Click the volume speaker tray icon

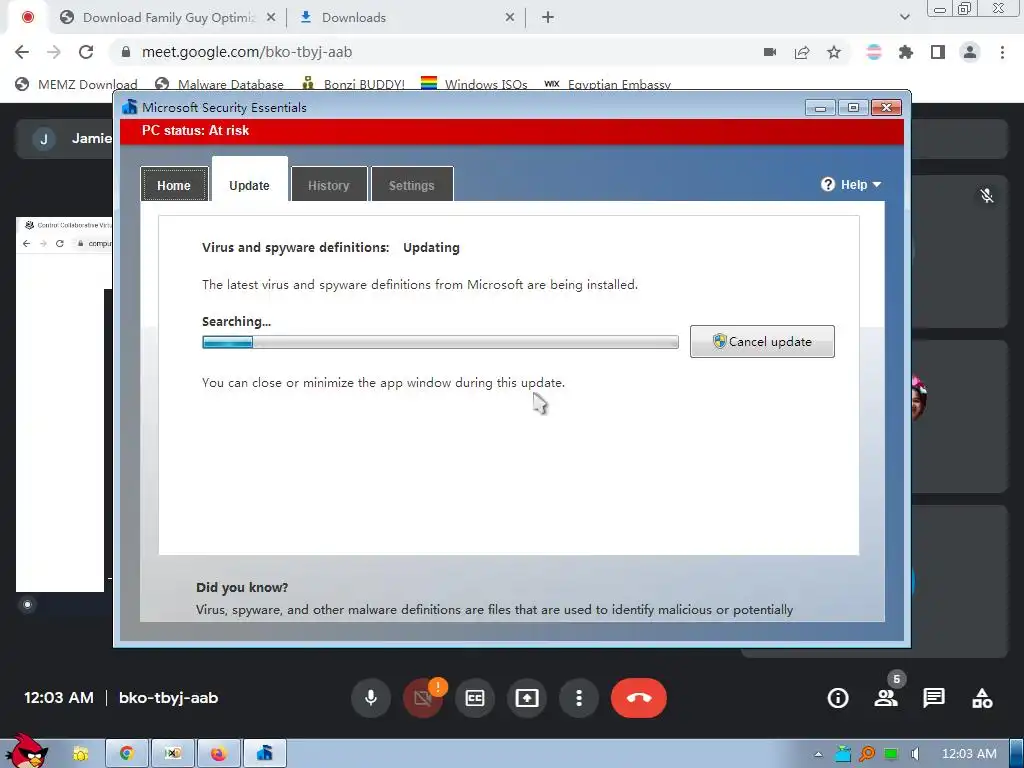pyautogui.click(x=916, y=754)
